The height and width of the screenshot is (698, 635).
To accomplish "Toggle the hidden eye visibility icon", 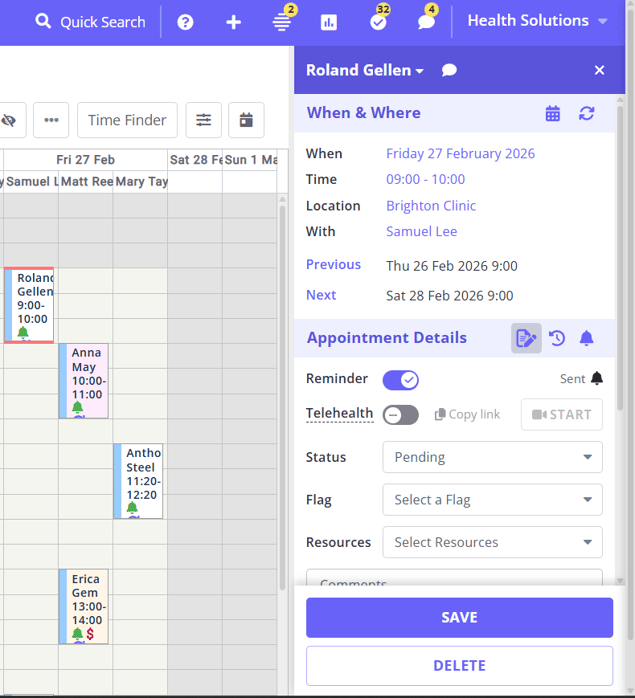I will coord(9,120).
